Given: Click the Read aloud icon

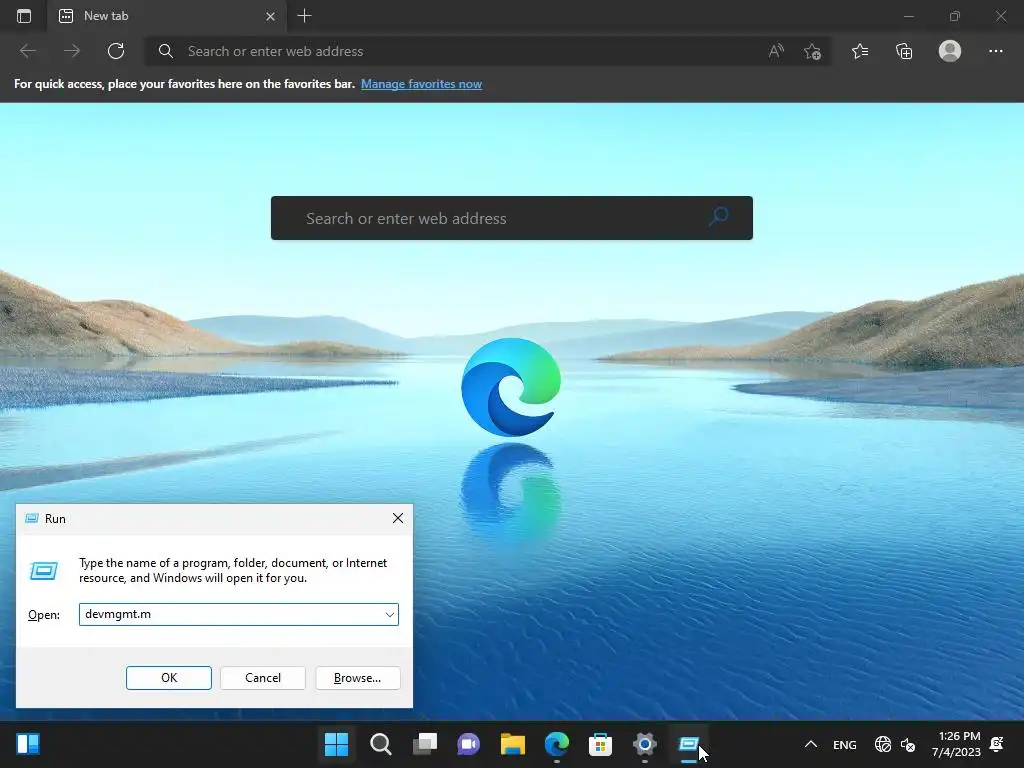Looking at the screenshot, I should (776, 51).
